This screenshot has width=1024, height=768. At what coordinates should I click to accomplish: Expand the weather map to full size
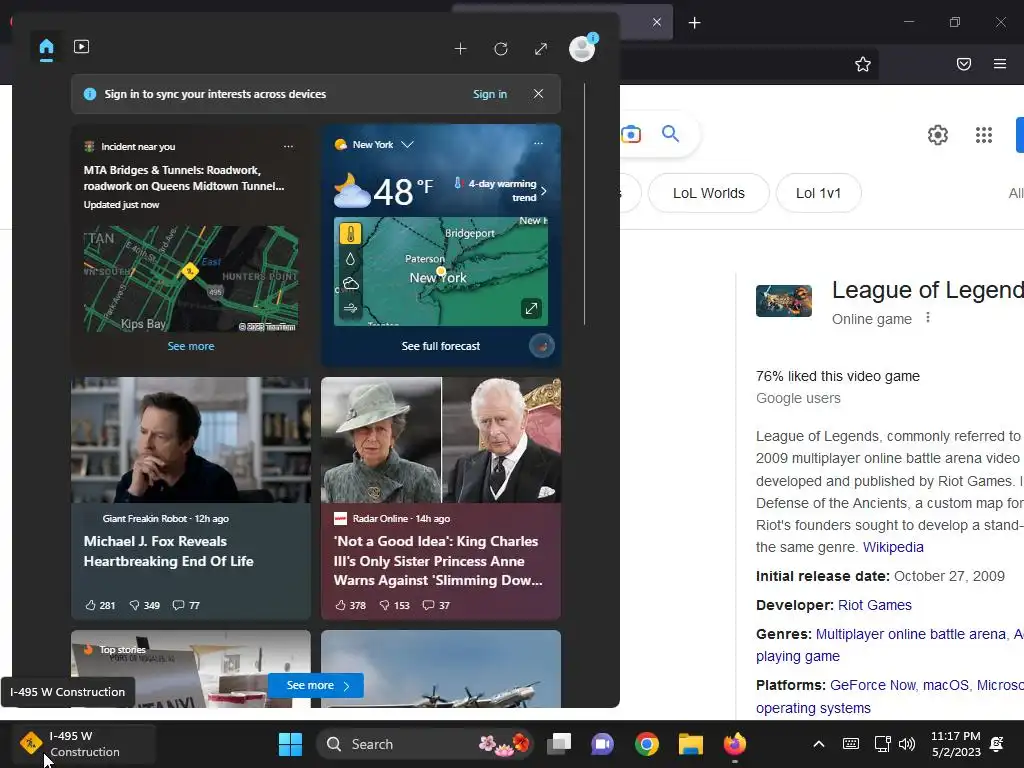pyautogui.click(x=531, y=308)
